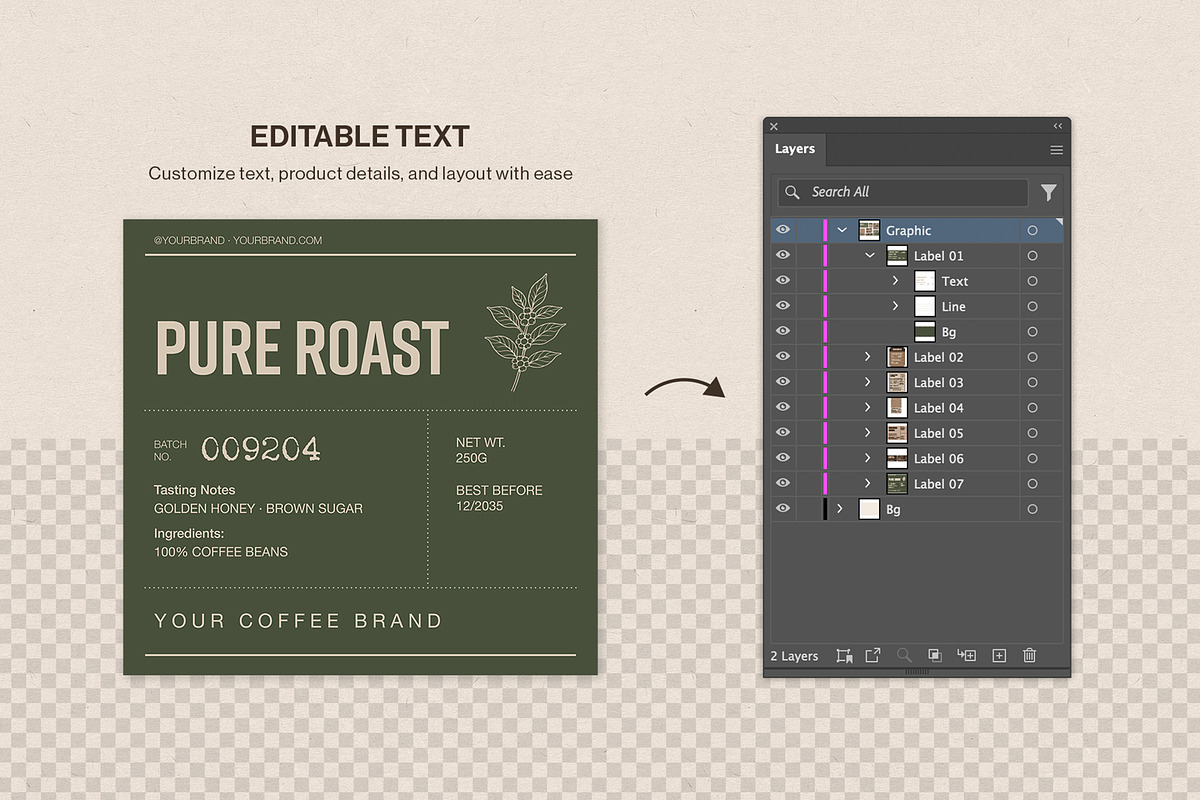Click target circle for Label 05
This screenshot has height=800, width=1200.
[1032, 433]
